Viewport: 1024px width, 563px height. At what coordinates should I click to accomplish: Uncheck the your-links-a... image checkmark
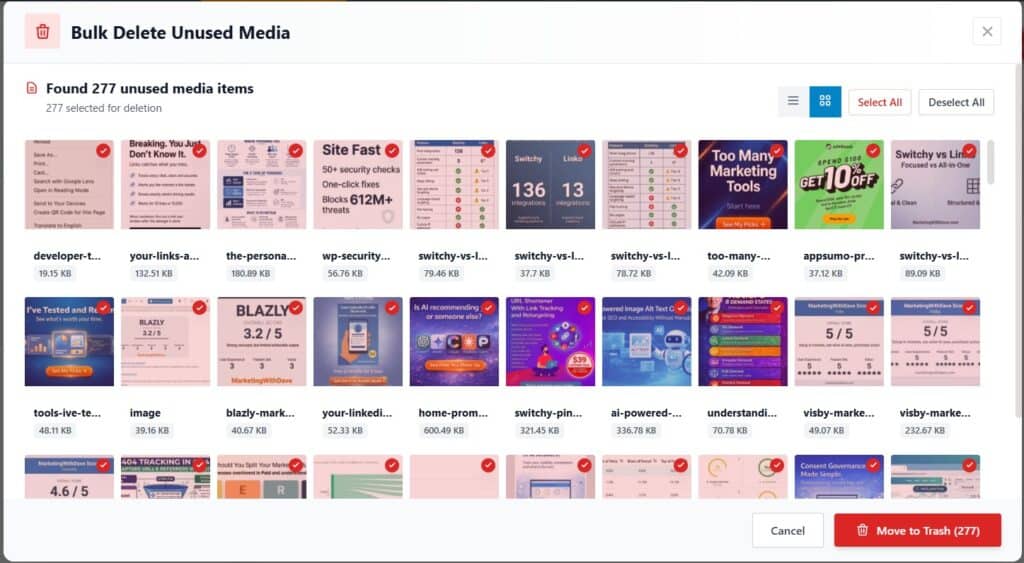point(199,150)
